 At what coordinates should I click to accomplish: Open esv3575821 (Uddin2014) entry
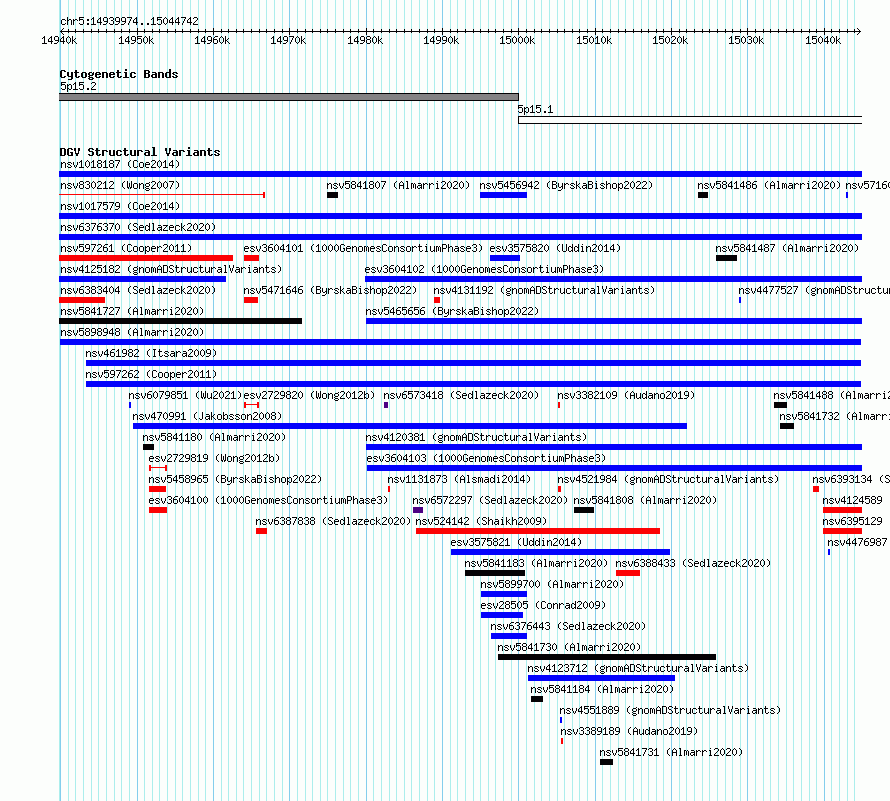(516, 543)
